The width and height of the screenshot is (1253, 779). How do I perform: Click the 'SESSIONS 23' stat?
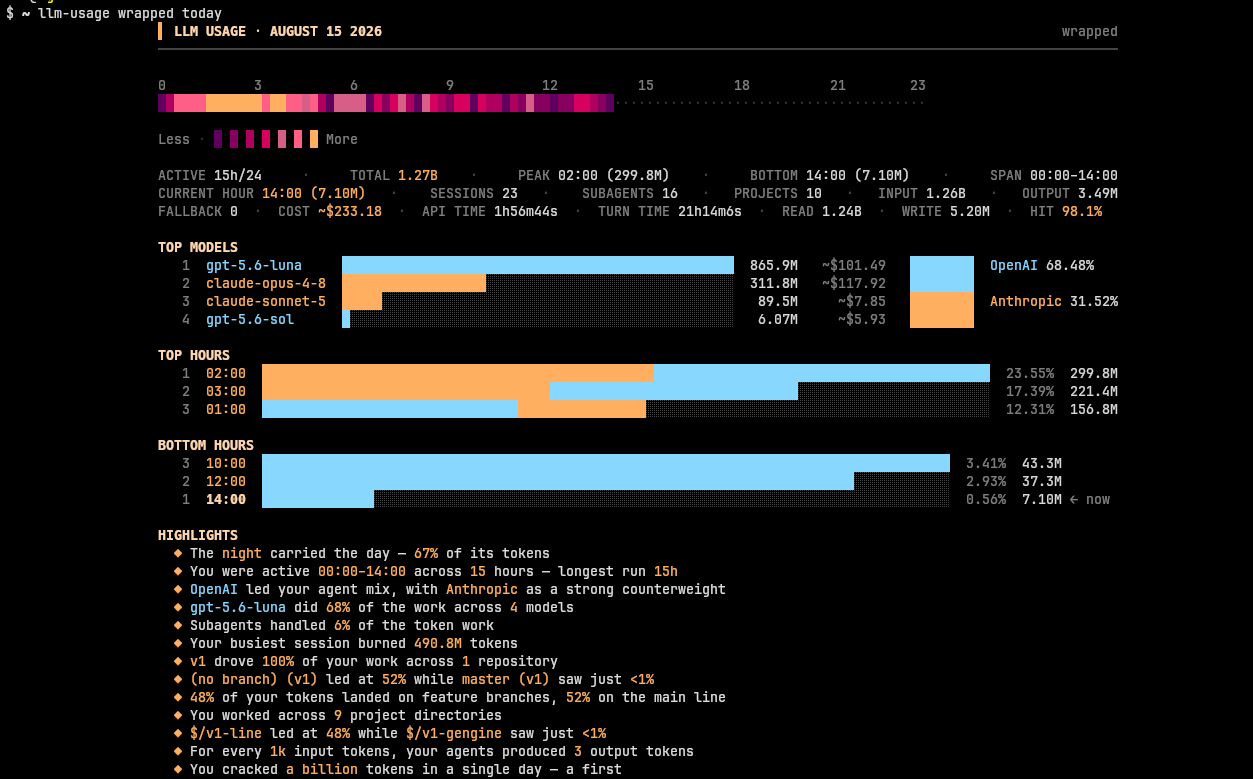[474, 193]
